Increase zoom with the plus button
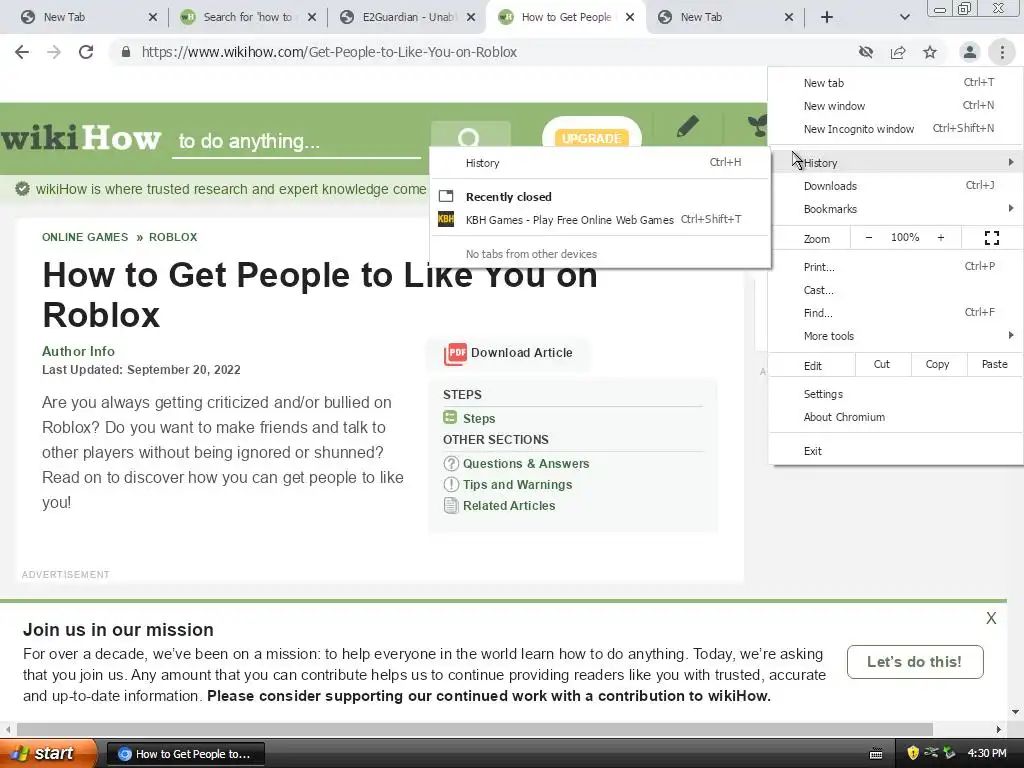Image resolution: width=1024 pixels, height=768 pixels. pos(940,238)
